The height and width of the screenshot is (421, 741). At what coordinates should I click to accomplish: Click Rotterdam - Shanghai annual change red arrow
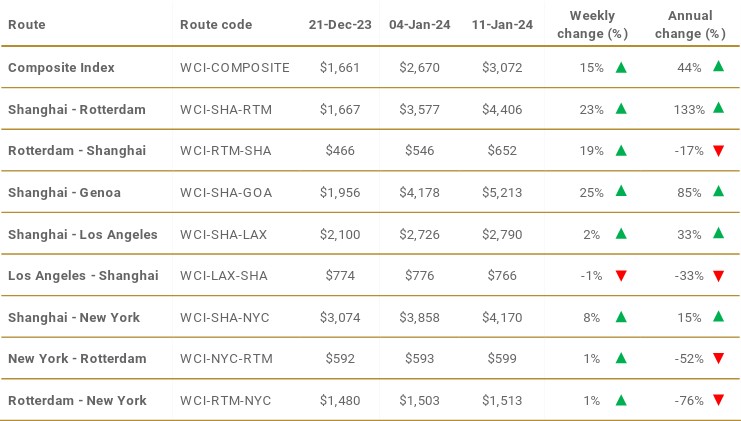pyautogui.click(x=718, y=151)
